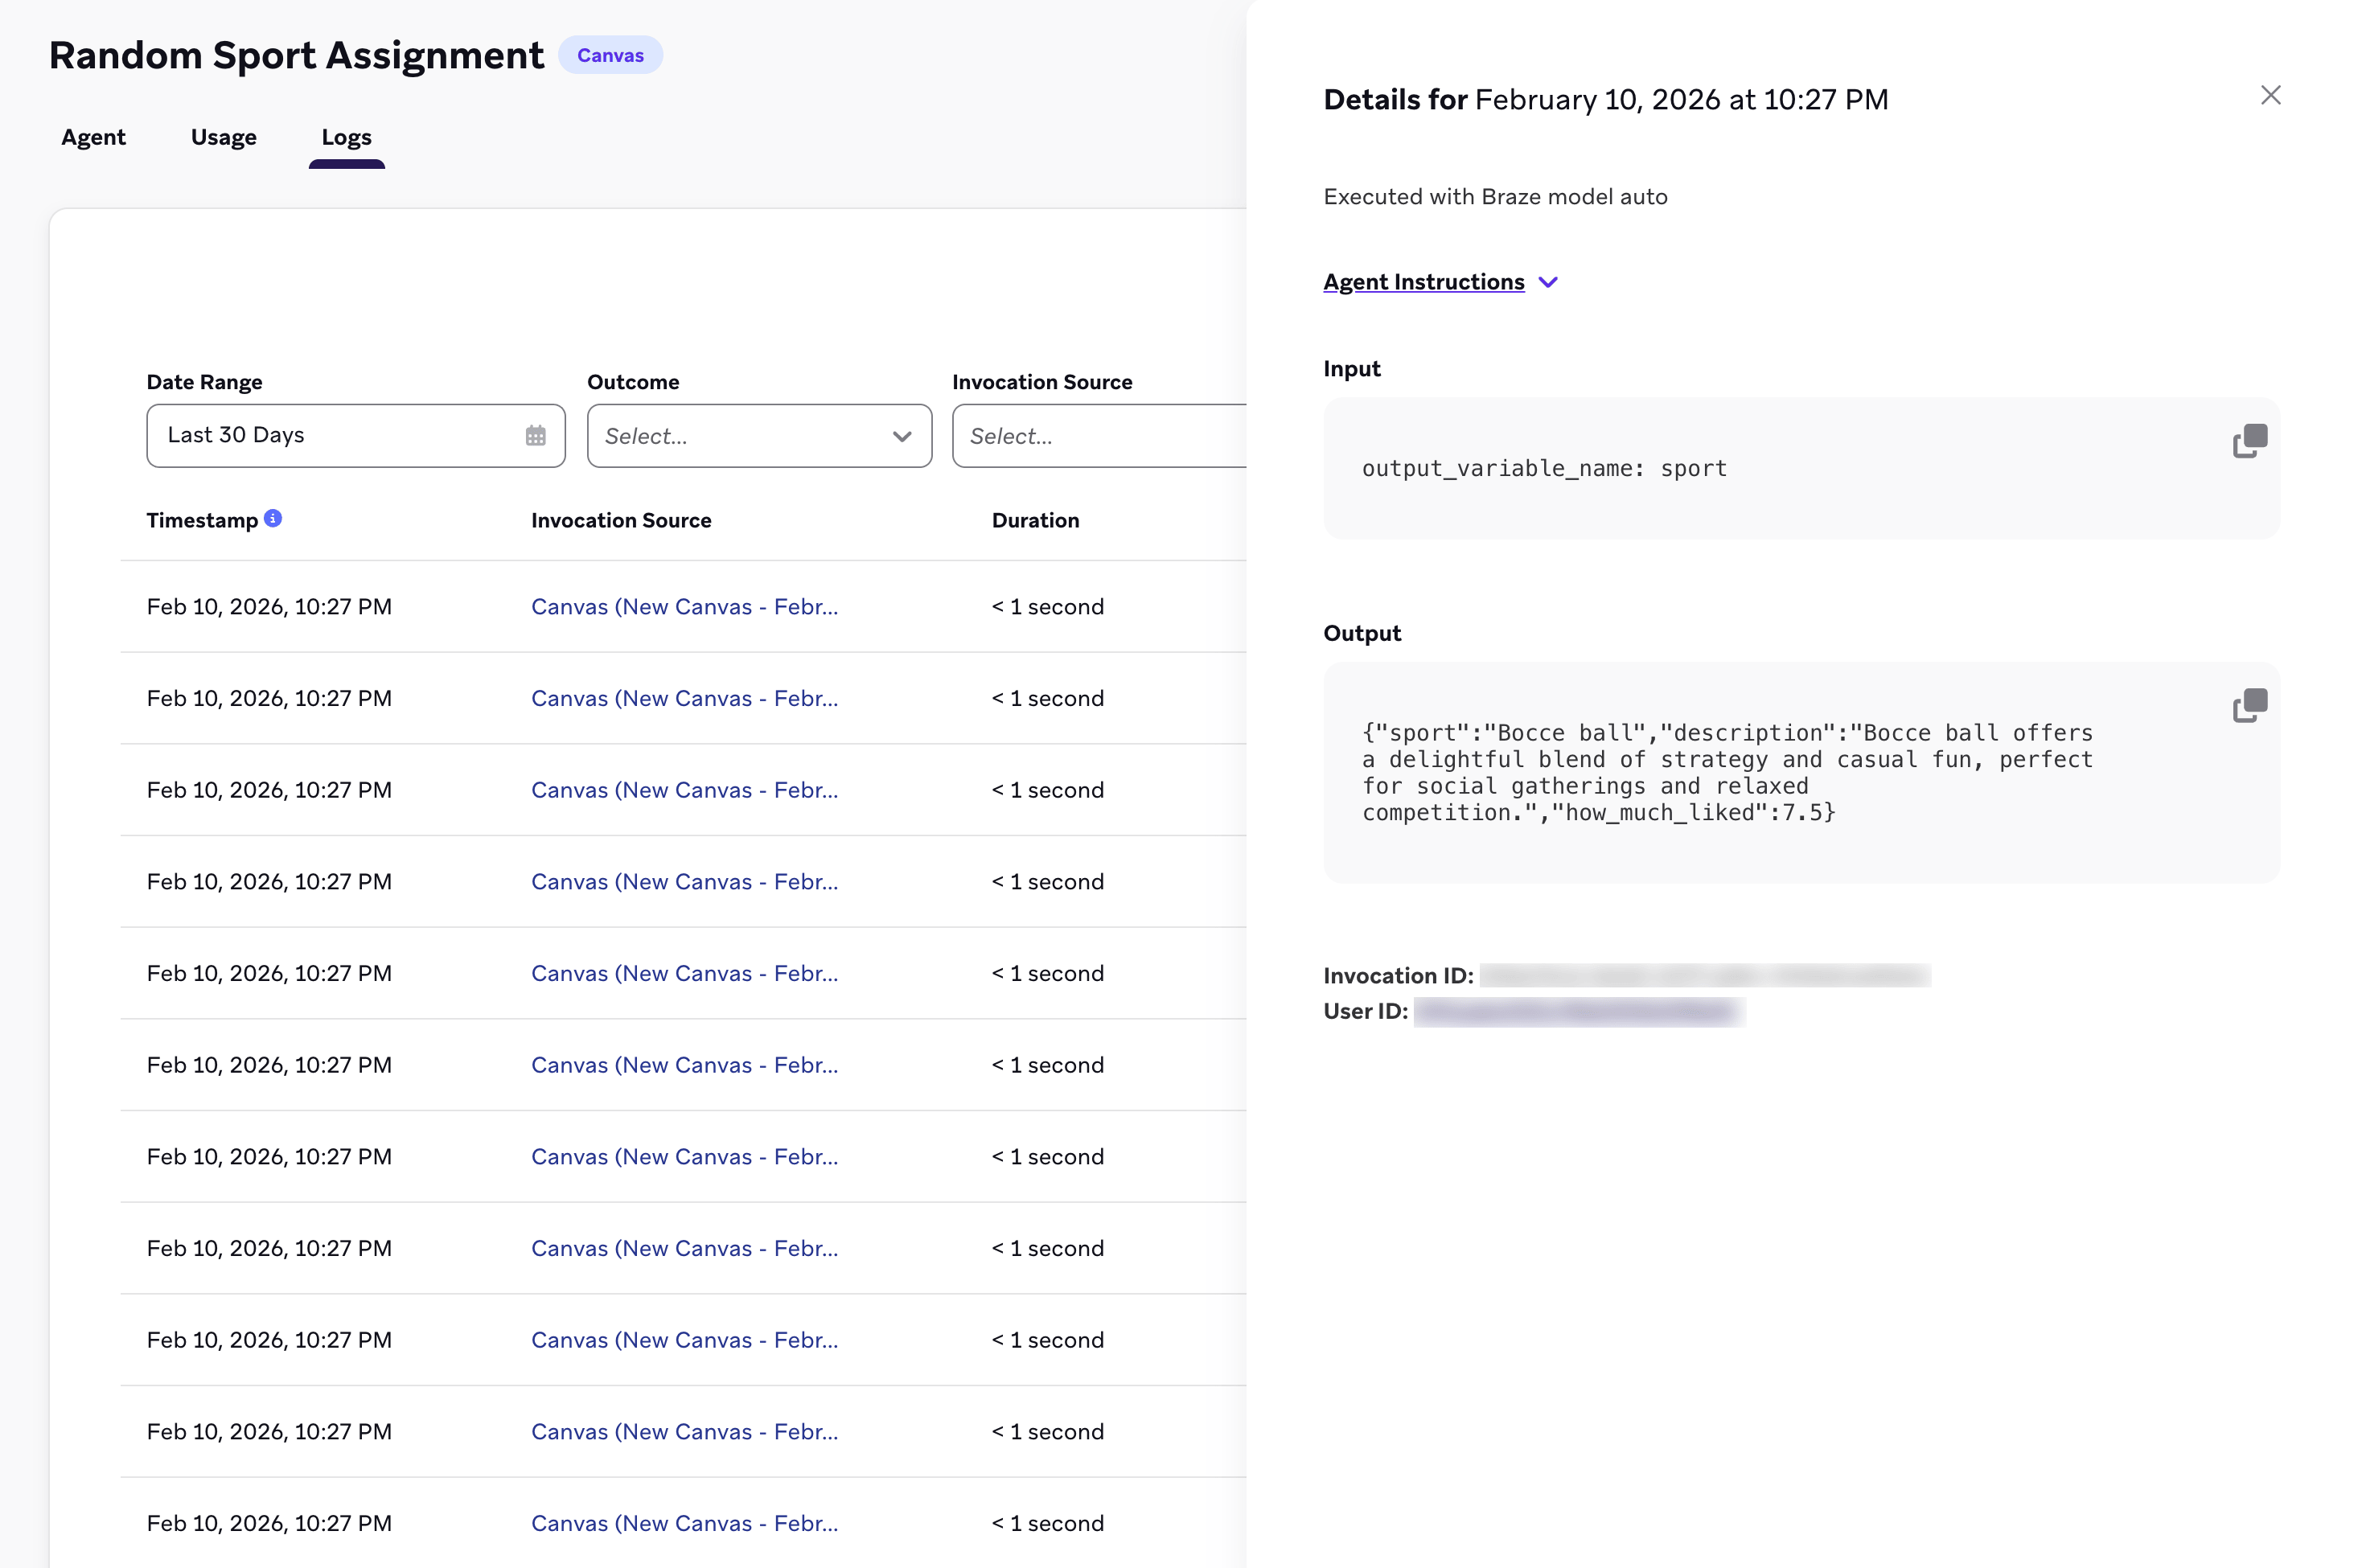This screenshot has height=1568, width=2358.
Task: Select the last visible log row timestamp
Action: pos(269,1523)
